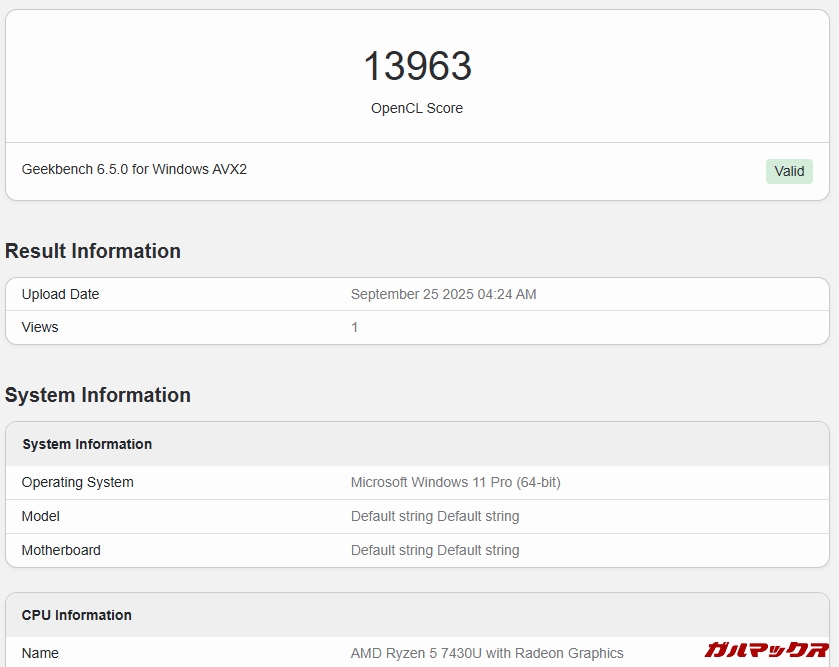Screen dimensions: 839x667
Task: Select Microsoft Windows 11 Pro (64-bit) value
Action: [456, 482]
